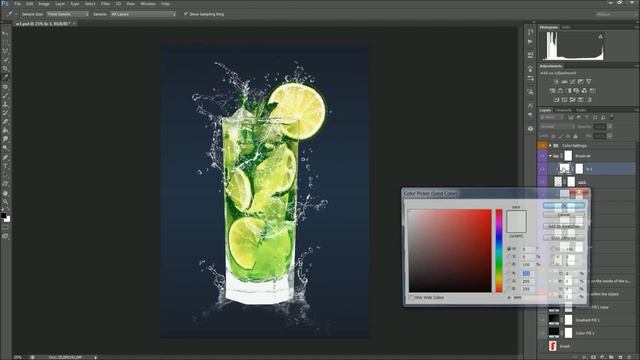Select the Crop tool
The height and width of the screenshot is (360, 640).
tap(5, 68)
